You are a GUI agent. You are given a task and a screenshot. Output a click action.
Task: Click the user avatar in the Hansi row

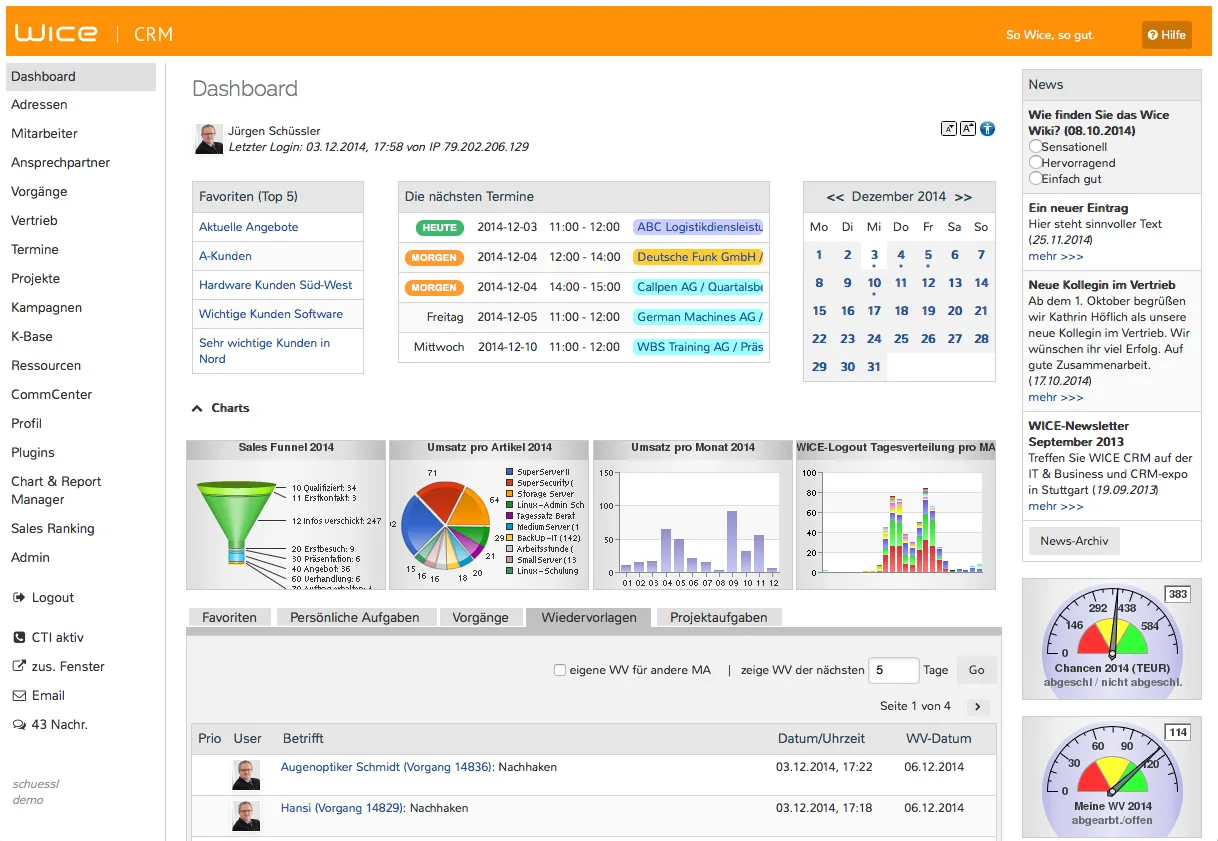(246, 815)
